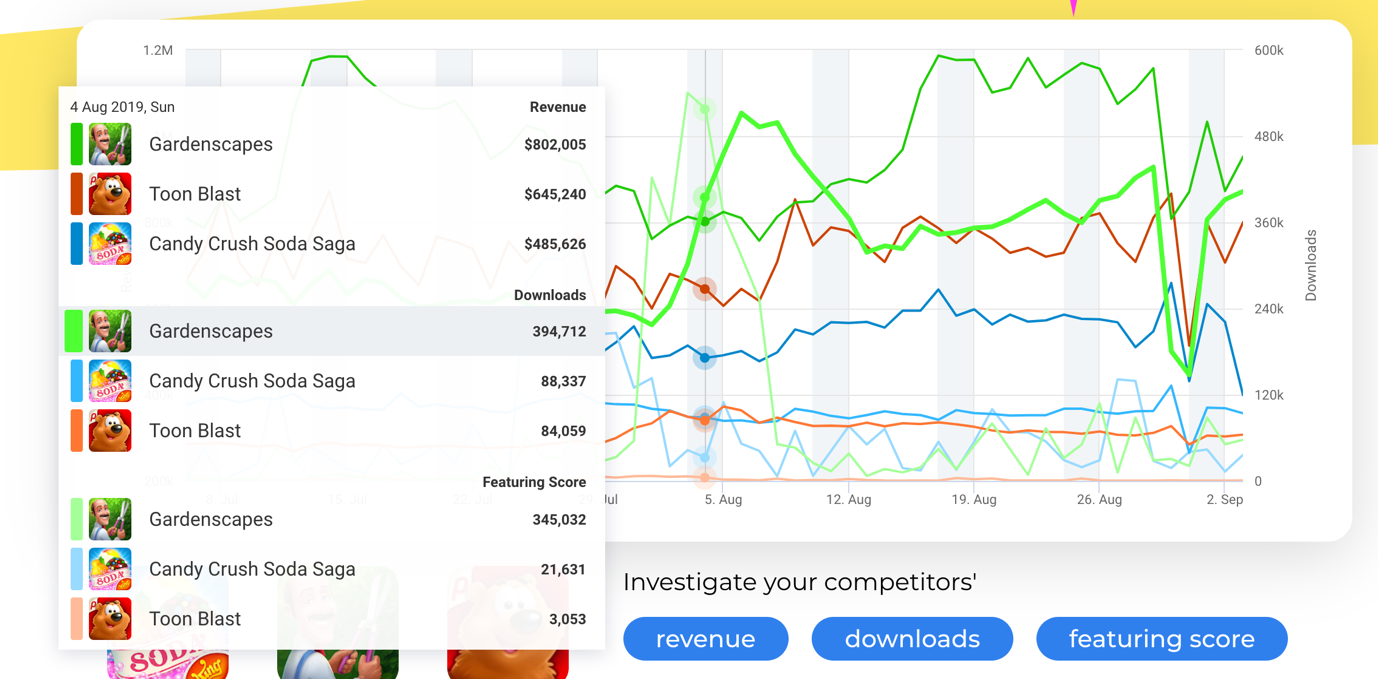Image resolution: width=1378 pixels, height=679 pixels.
Task: Click the Downloads section header in tooltip
Action: pyautogui.click(x=550, y=295)
